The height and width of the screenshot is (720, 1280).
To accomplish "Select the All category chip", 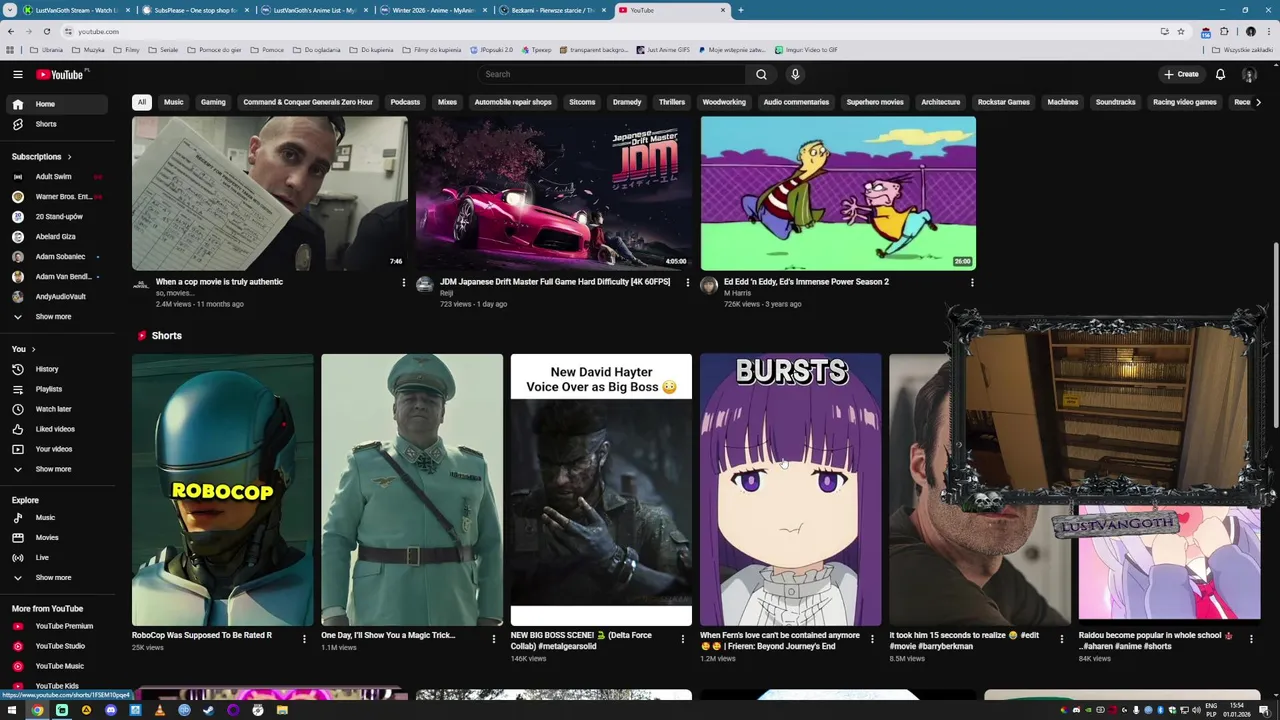I will click(142, 102).
